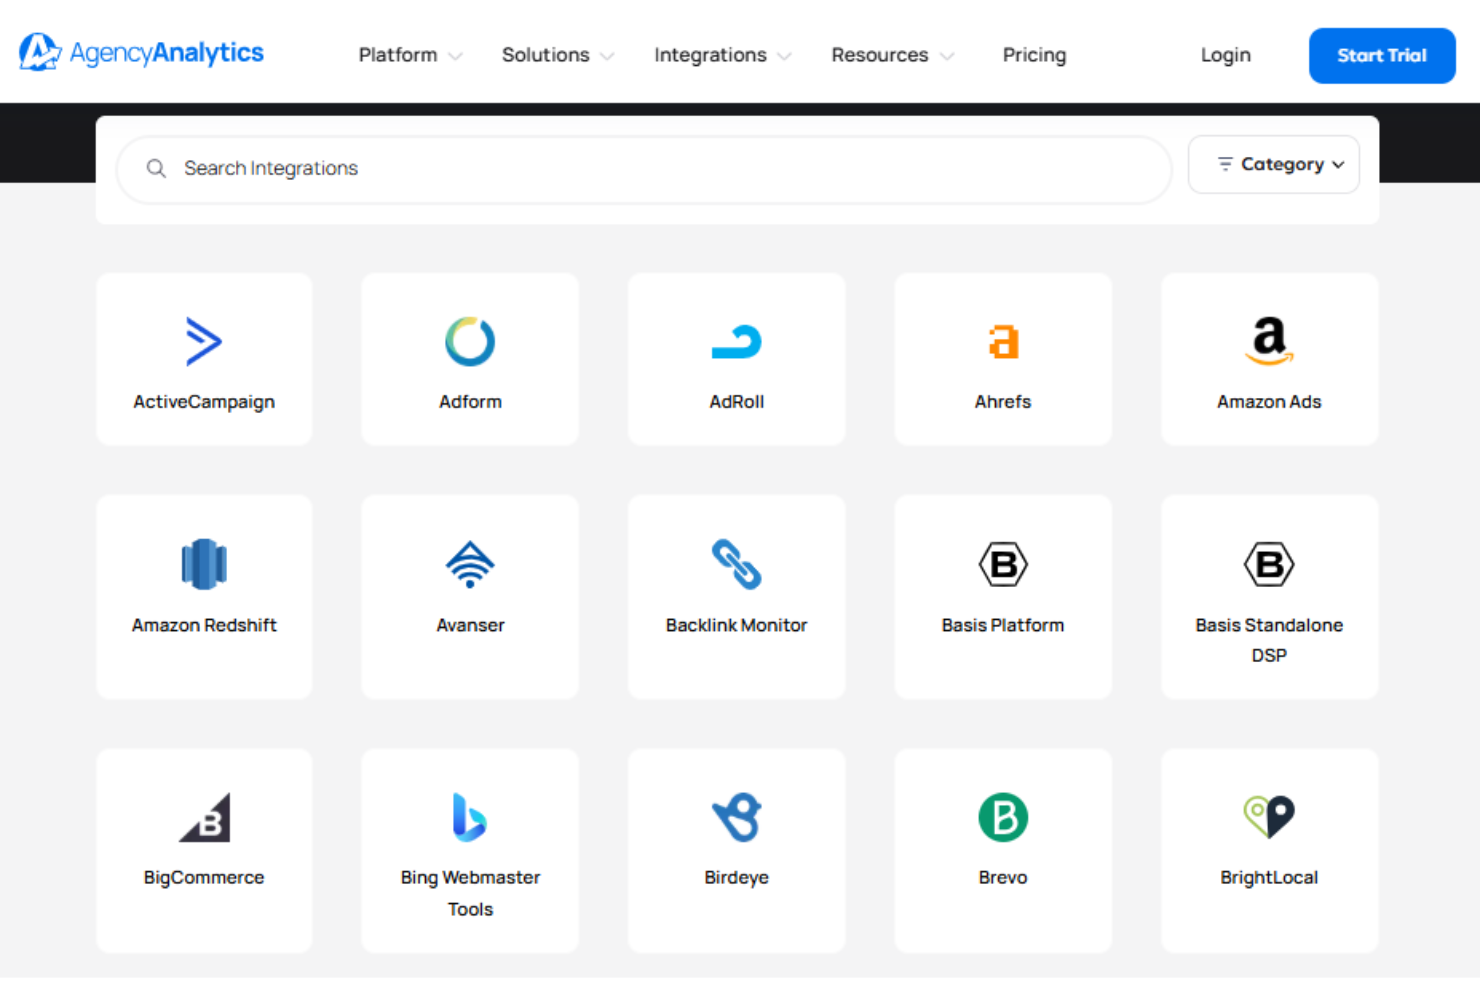Click the BigCommerce triangle logo icon
The width and height of the screenshot is (1480, 987).
(205, 817)
